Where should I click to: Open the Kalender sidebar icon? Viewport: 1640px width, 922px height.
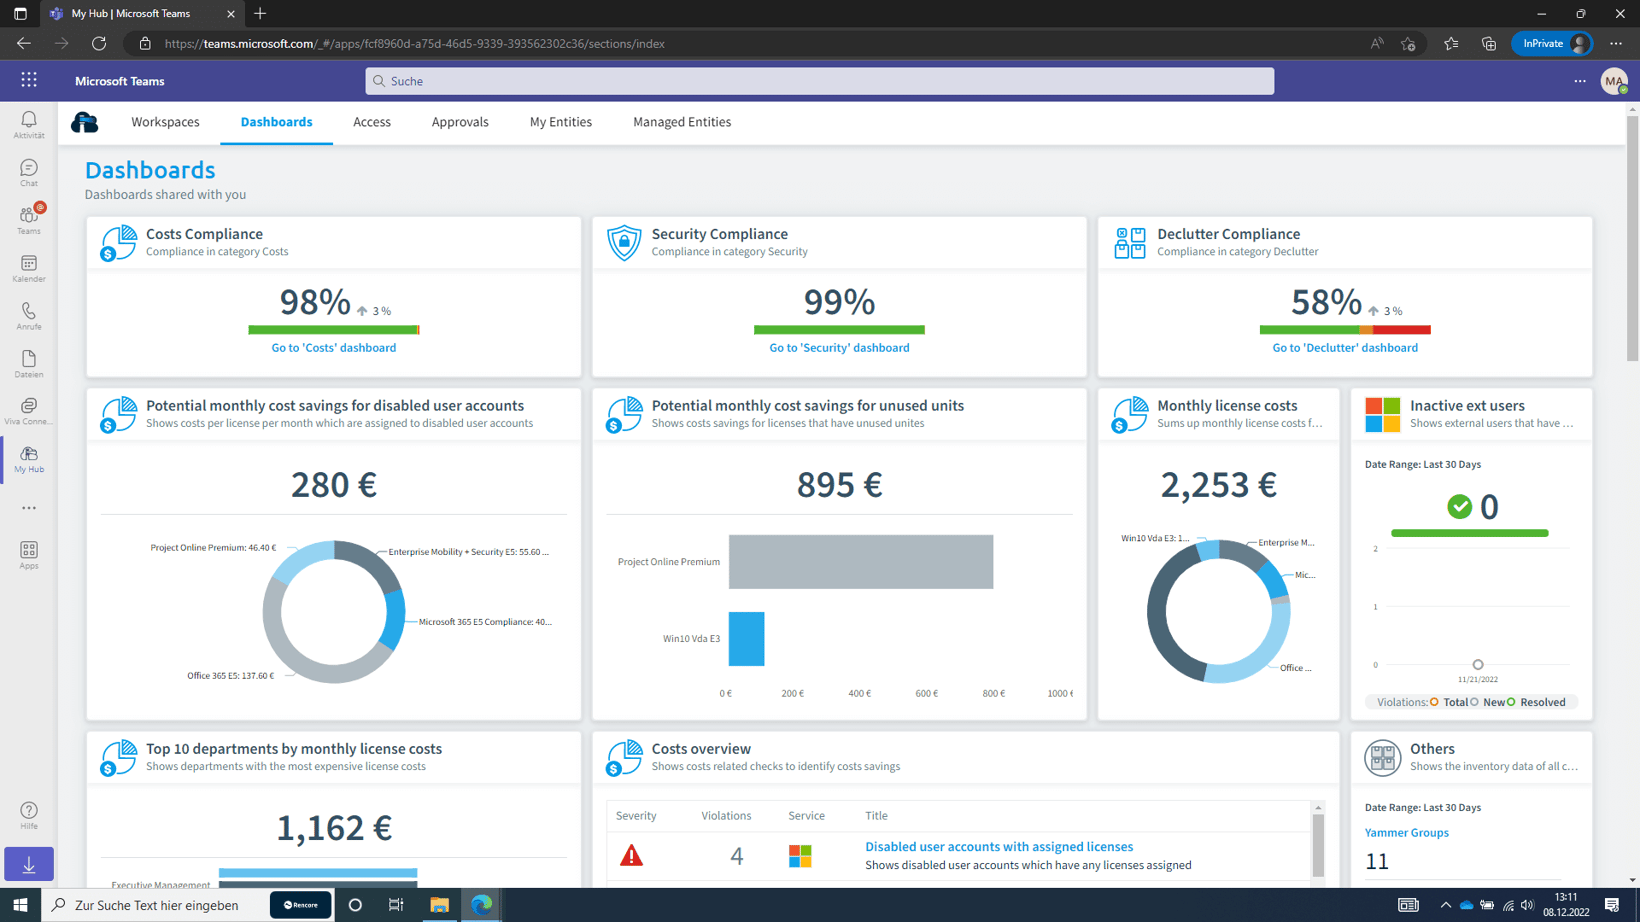tap(29, 268)
